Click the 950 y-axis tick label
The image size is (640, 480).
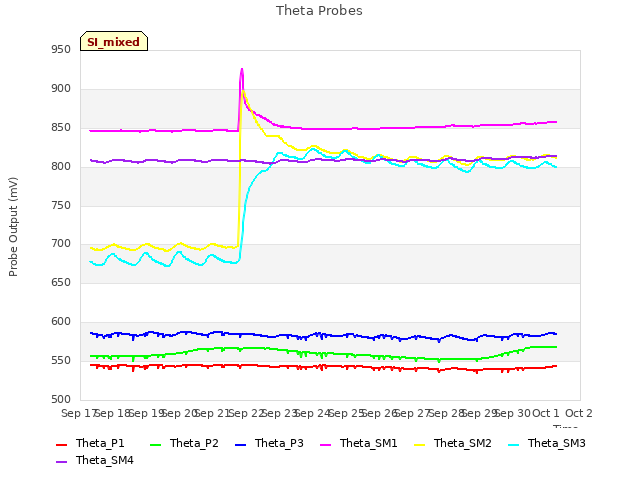tap(61, 49)
